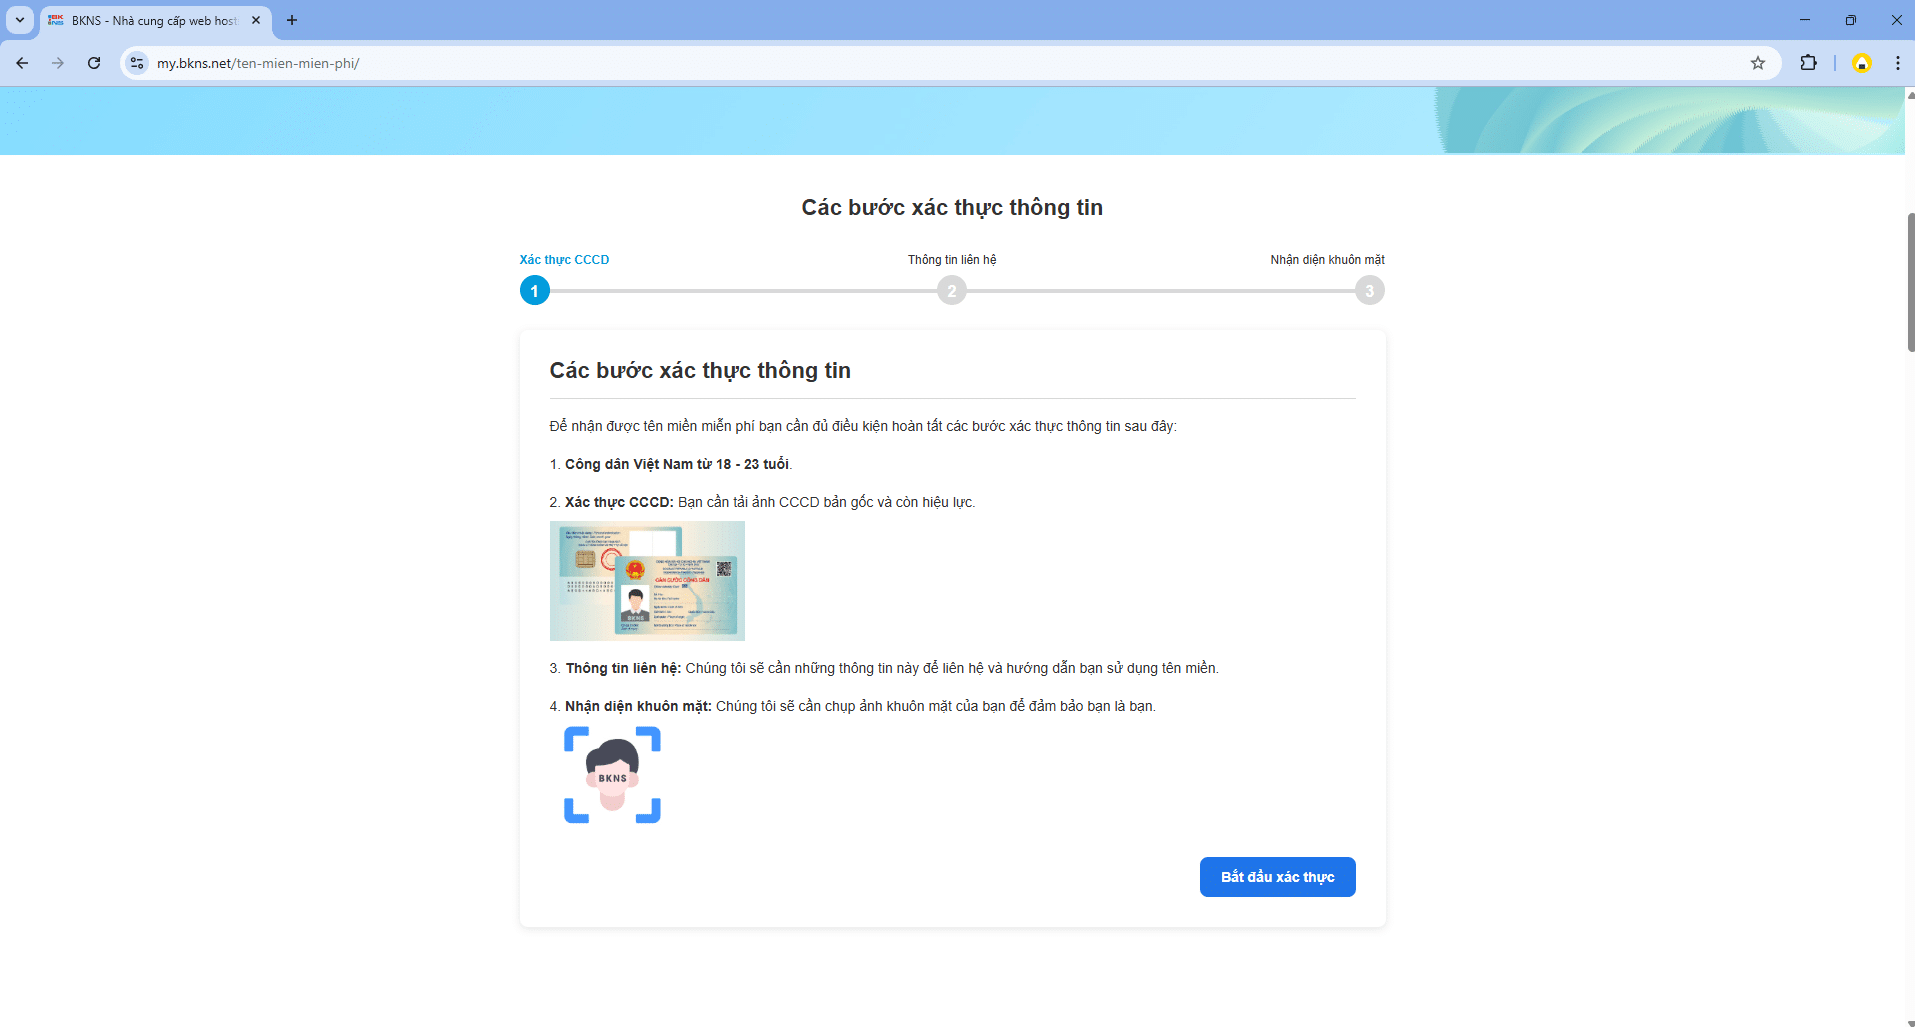Image resolution: width=1915 pixels, height=1027 pixels.
Task: Open site information icon in address bar
Action: pyautogui.click(x=137, y=63)
